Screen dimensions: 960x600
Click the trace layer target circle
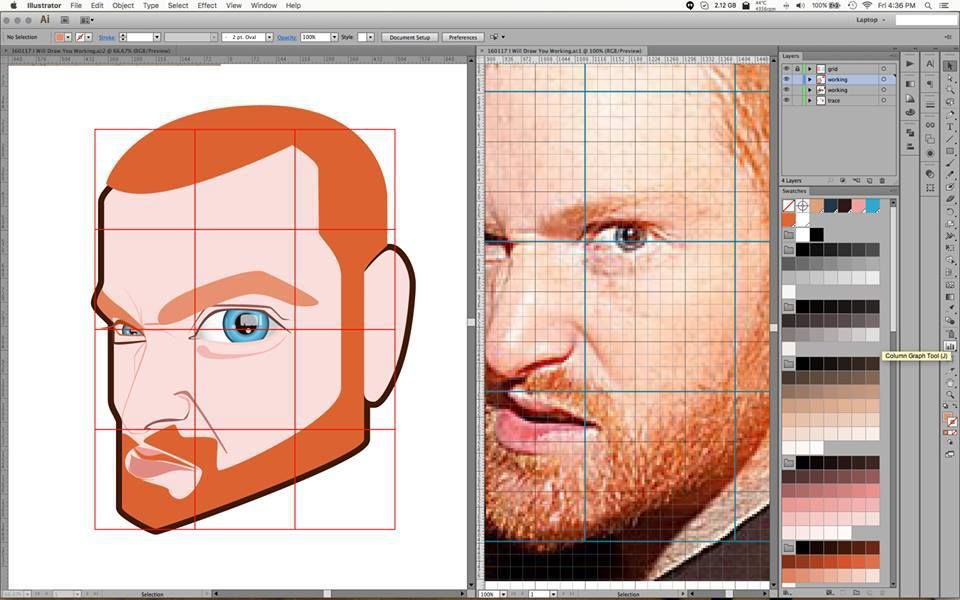(883, 100)
